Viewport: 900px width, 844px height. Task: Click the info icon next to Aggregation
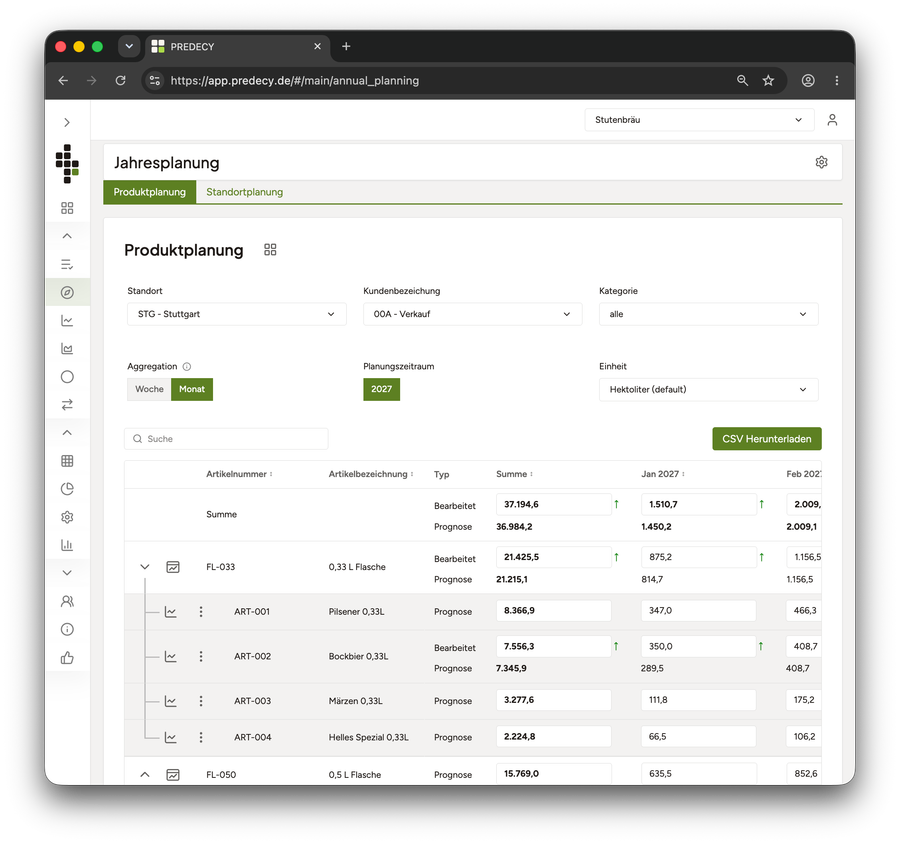tap(187, 367)
